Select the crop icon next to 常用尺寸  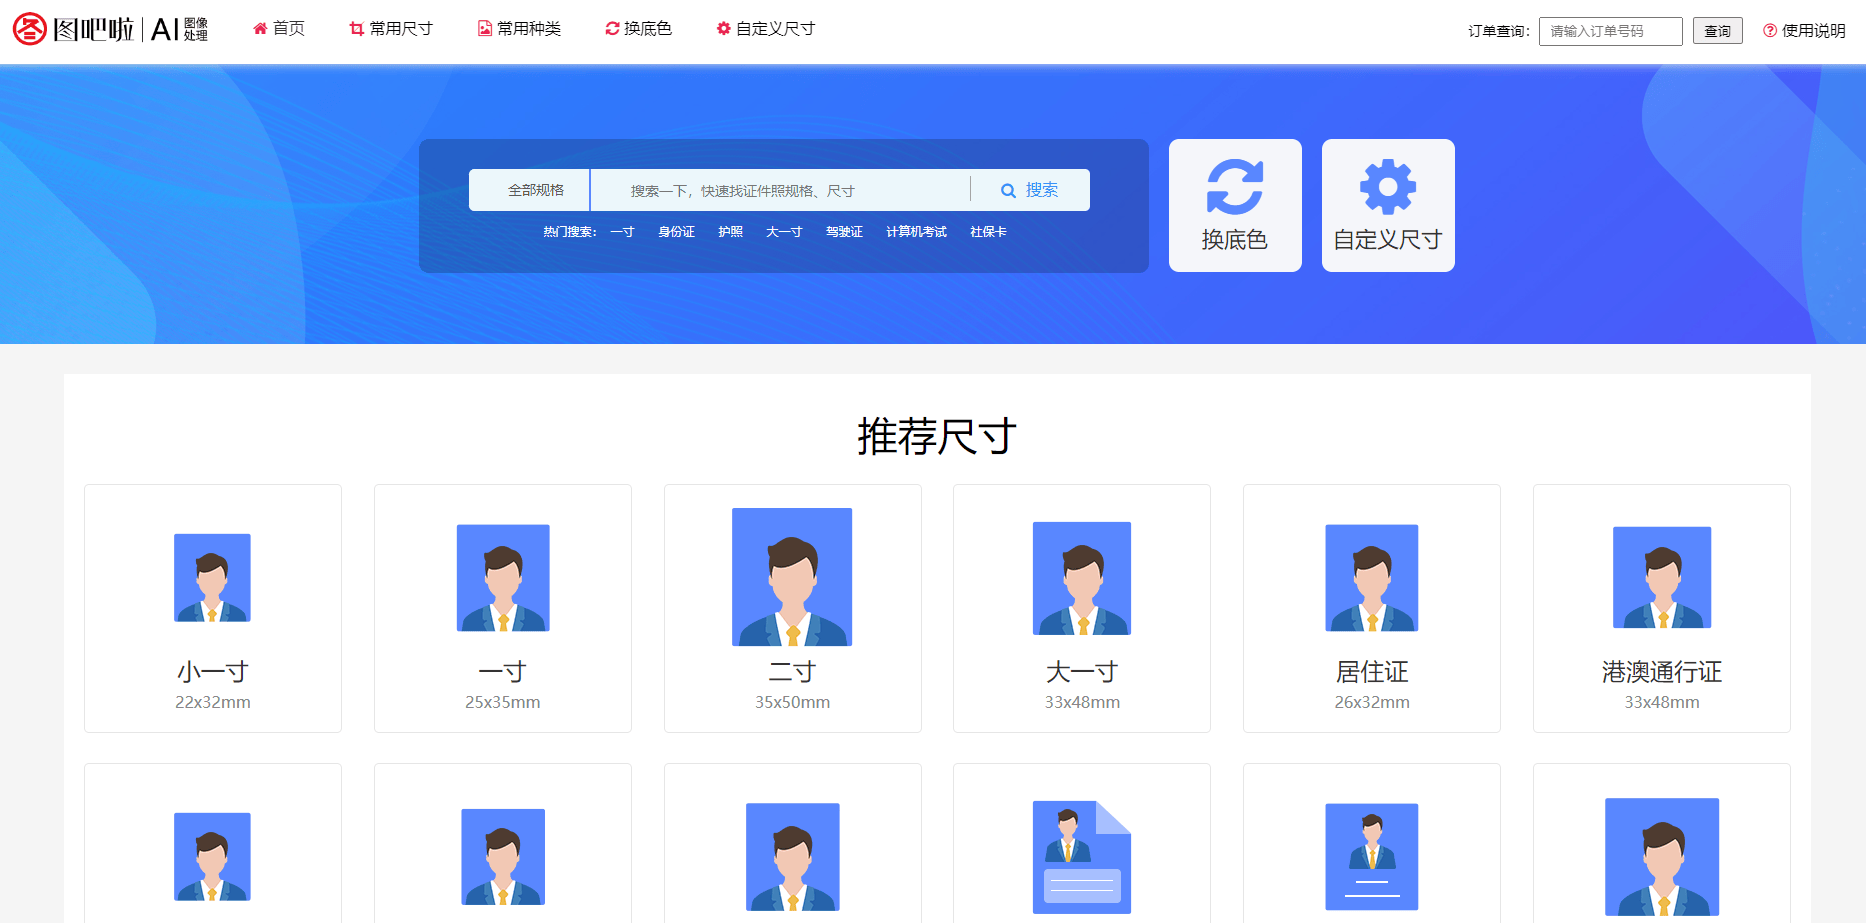click(x=356, y=28)
